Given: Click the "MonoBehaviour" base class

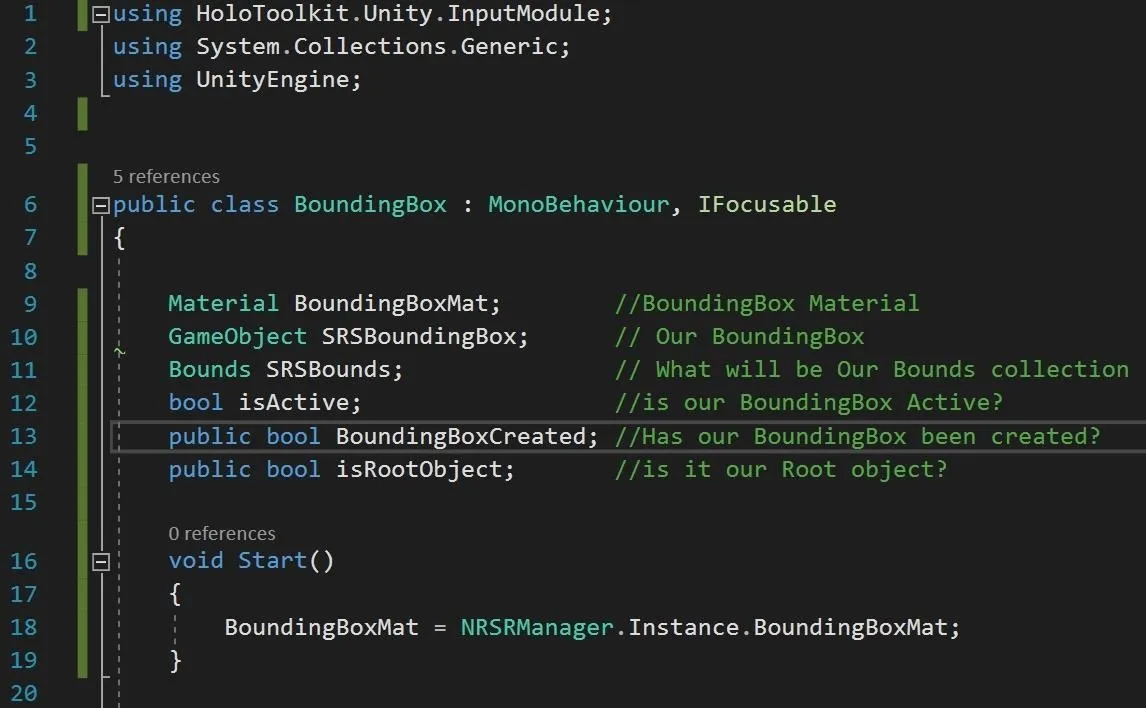Looking at the screenshot, I should [x=578, y=205].
